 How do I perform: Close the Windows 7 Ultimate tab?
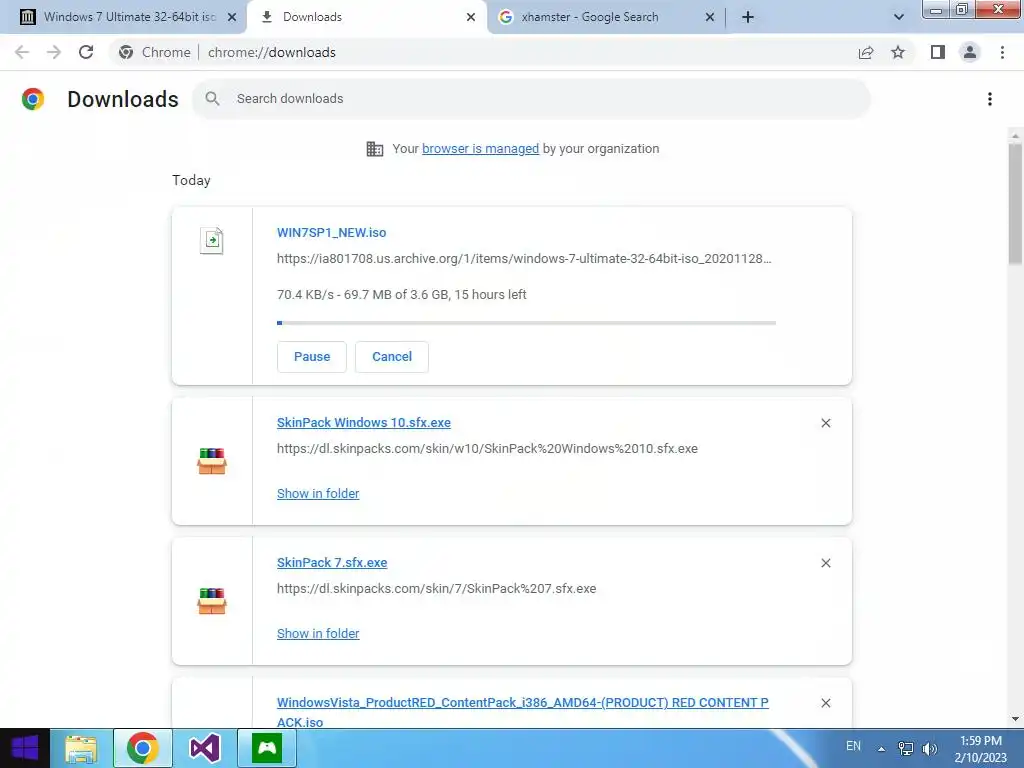pos(232,17)
